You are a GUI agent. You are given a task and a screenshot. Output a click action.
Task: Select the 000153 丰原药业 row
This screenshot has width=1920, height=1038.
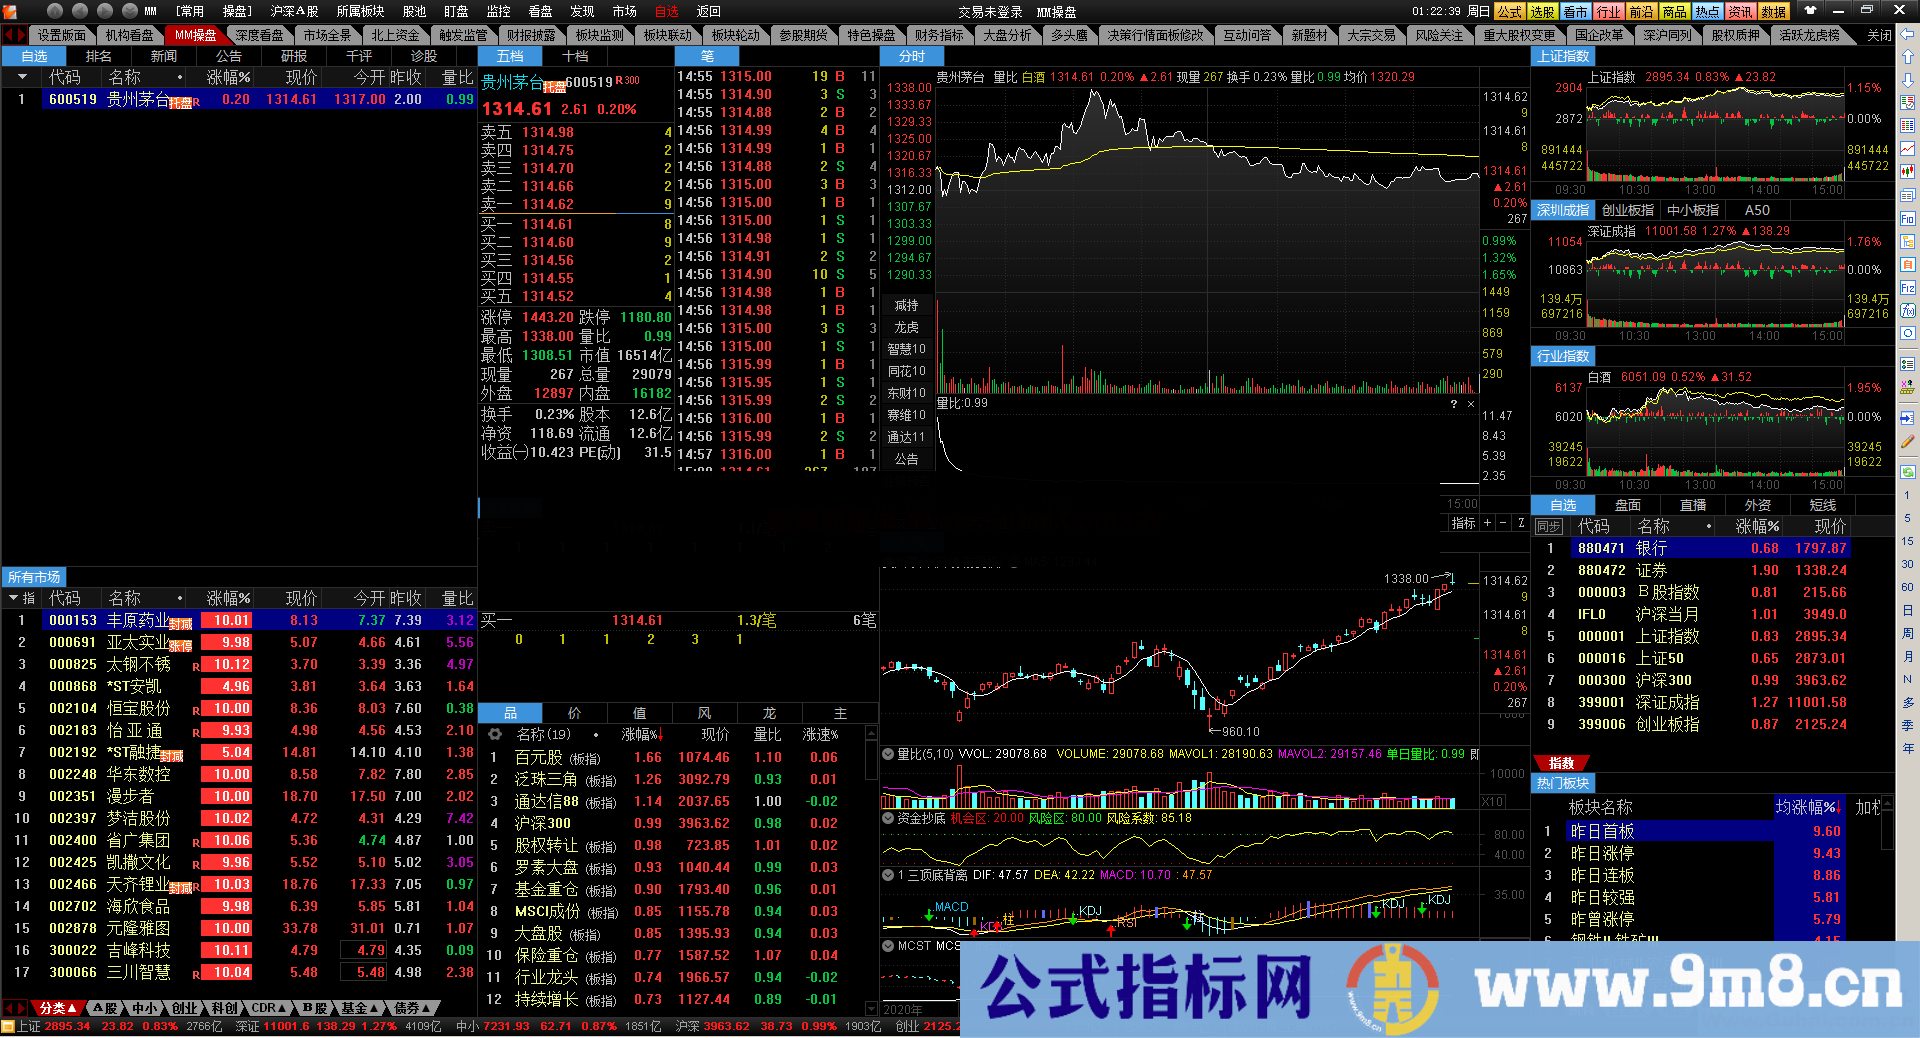pos(239,620)
